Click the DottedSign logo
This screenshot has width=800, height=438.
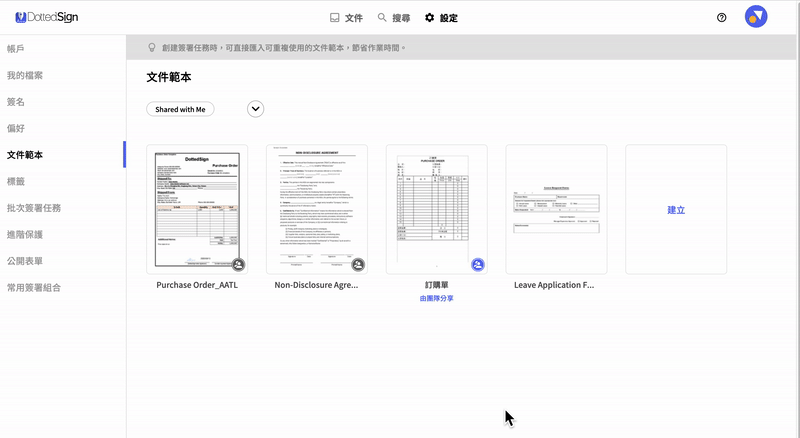(x=46, y=17)
